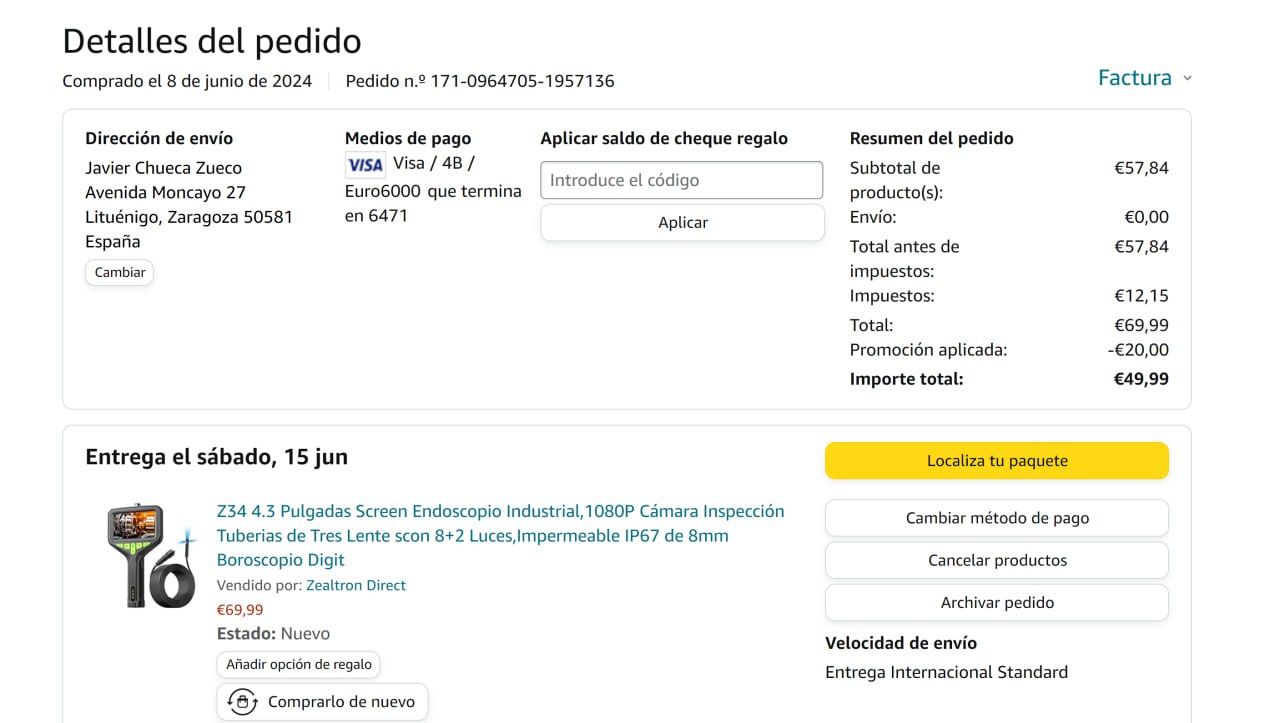Archive order using Archivar pedido
The image size is (1280, 723).
(x=996, y=602)
